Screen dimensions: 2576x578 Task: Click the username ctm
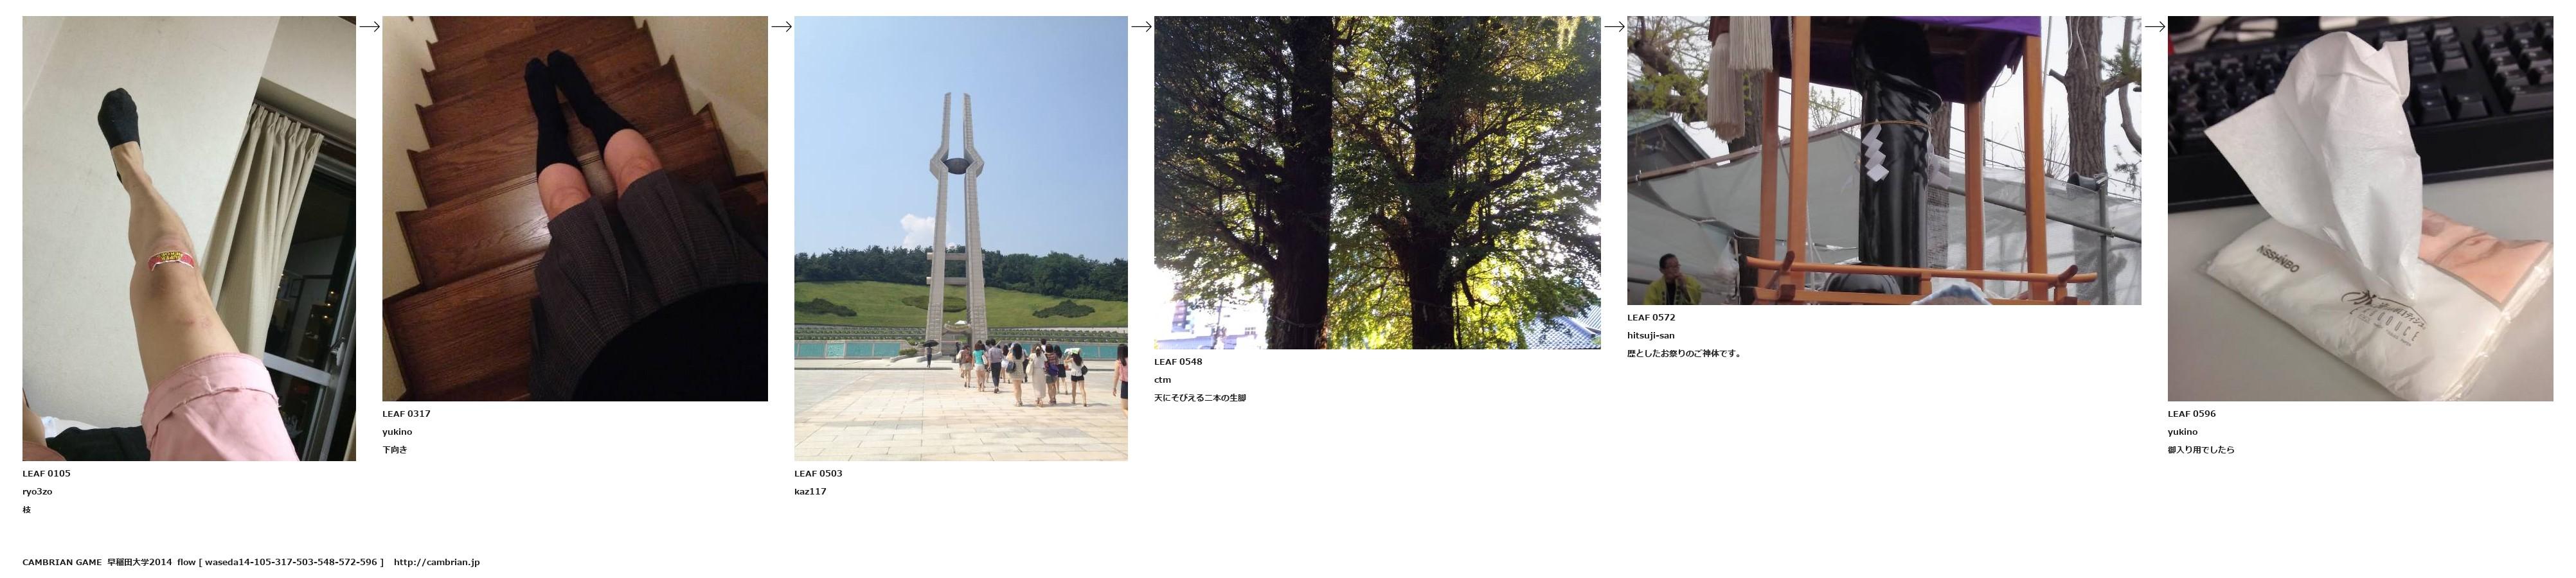(1162, 380)
